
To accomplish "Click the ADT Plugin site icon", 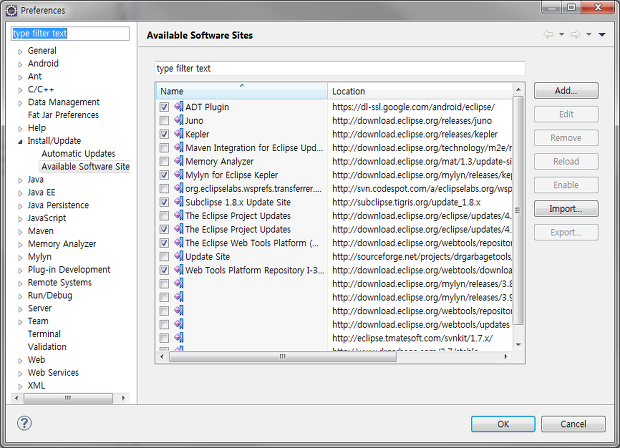I will 179,107.
